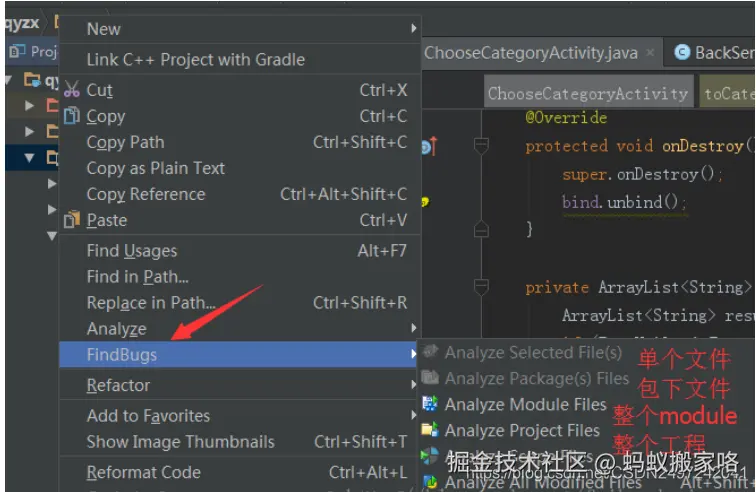Select Reformat Code option

click(143, 473)
